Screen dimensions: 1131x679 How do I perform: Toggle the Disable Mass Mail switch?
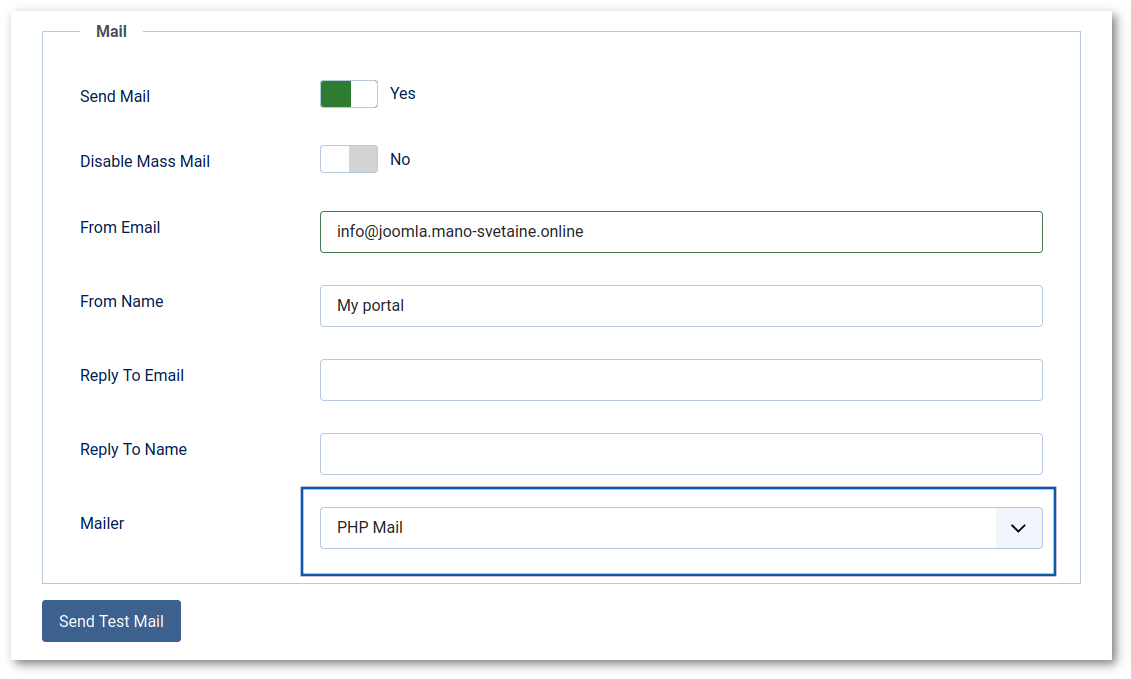coord(349,159)
